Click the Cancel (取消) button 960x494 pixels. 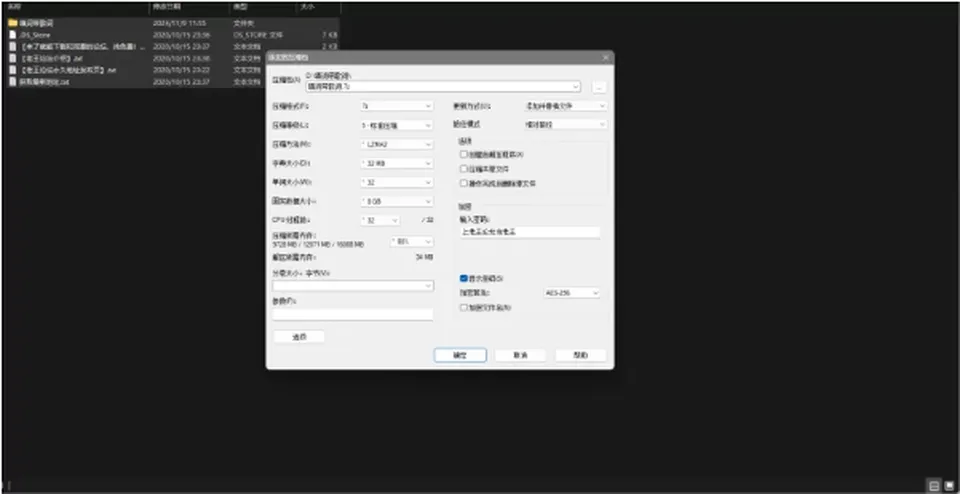coord(520,355)
